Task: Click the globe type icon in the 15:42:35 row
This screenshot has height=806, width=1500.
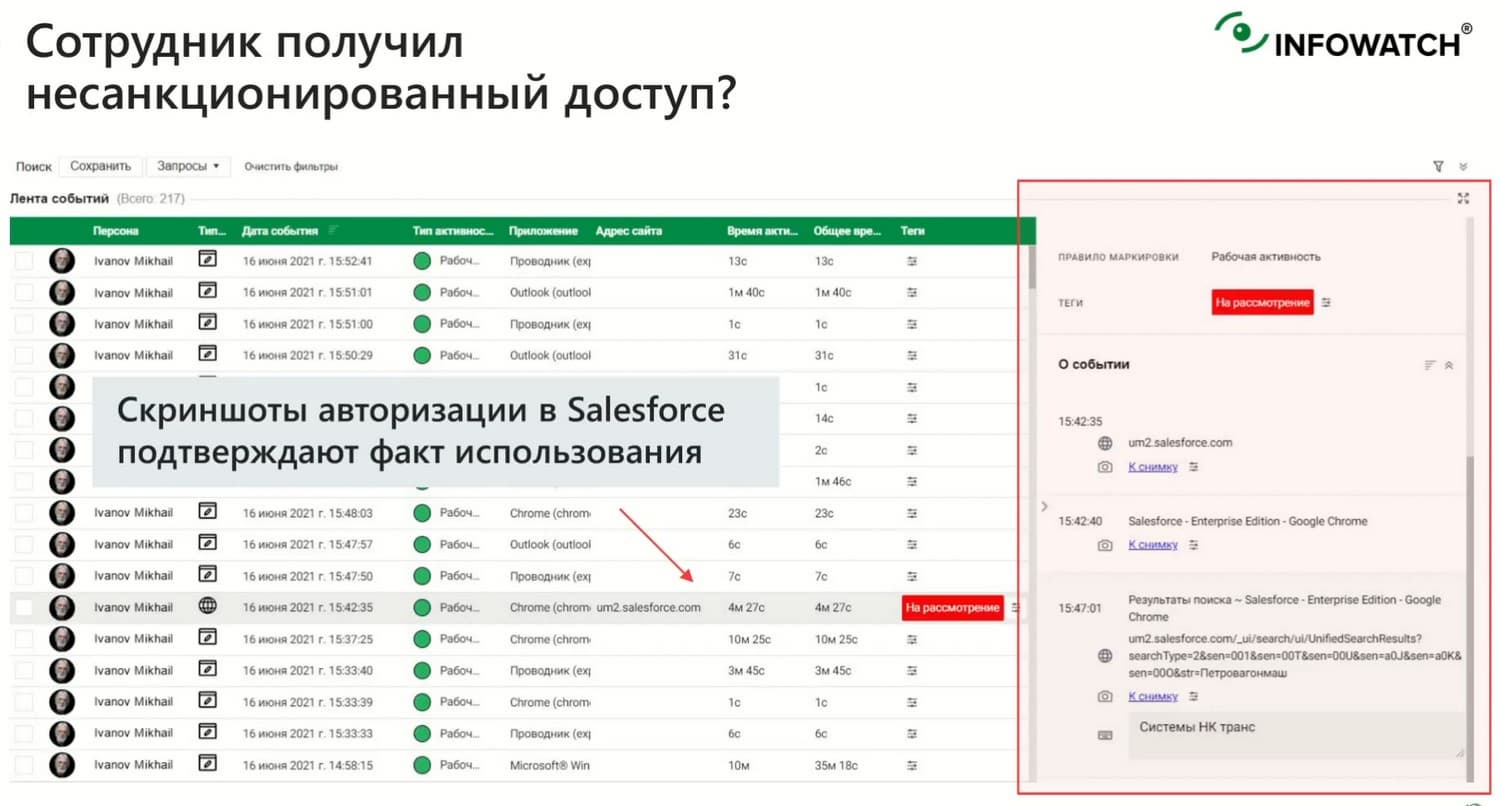Action: click(x=207, y=606)
